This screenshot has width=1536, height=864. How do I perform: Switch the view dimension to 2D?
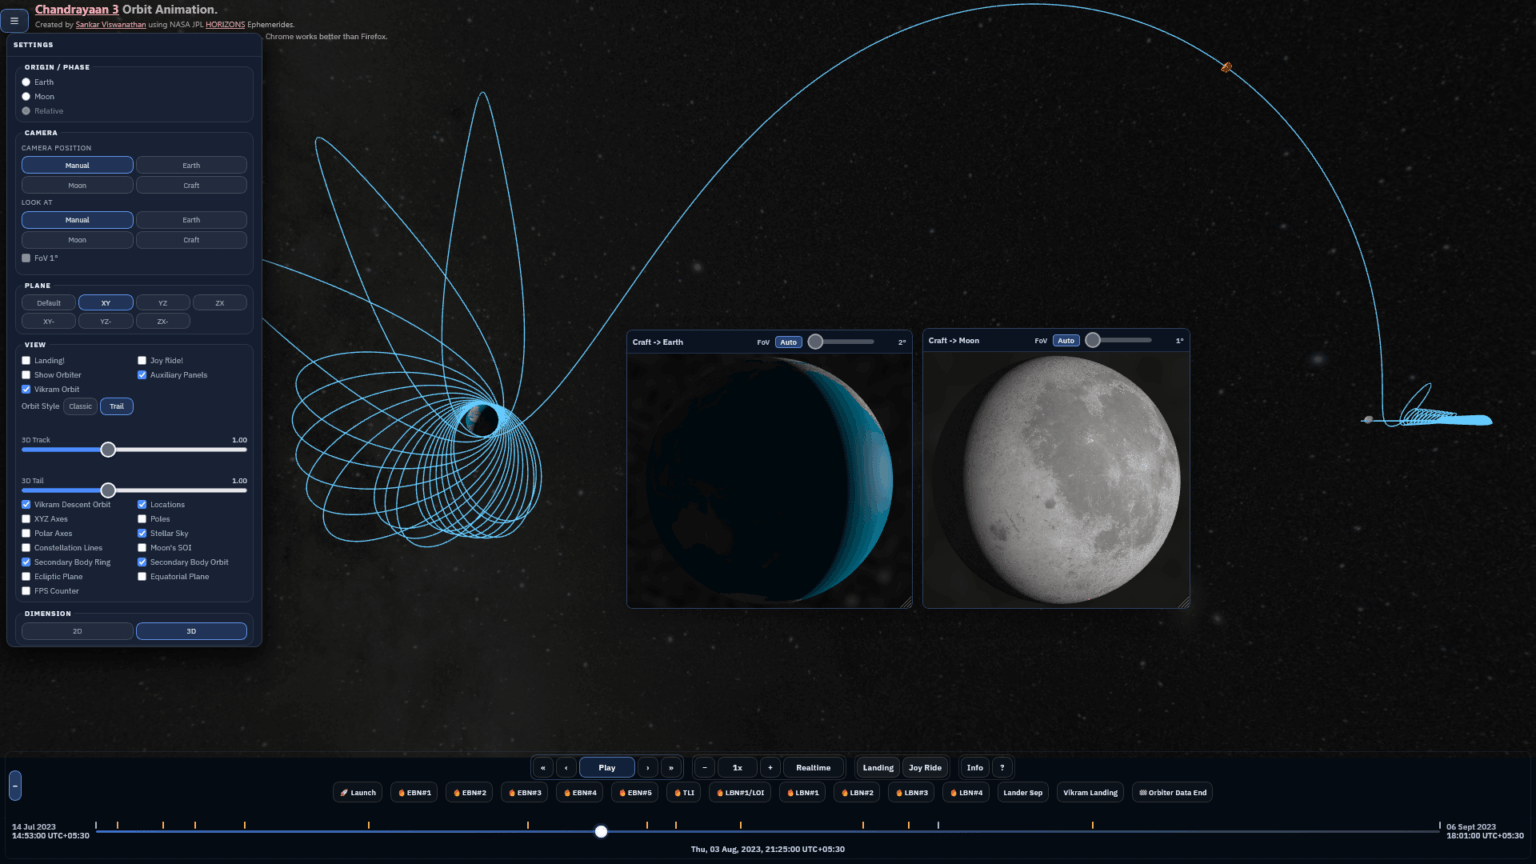77,630
